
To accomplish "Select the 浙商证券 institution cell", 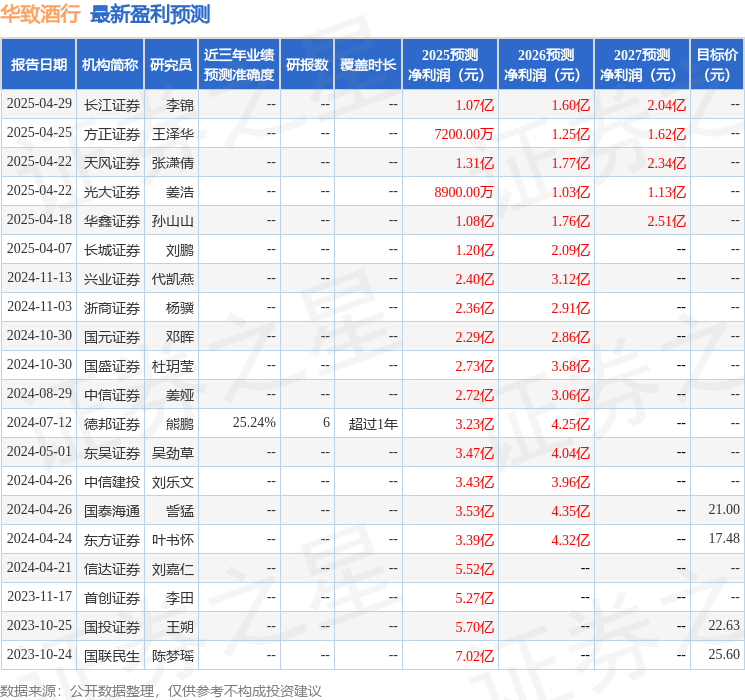I will click(x=112, y=308).
